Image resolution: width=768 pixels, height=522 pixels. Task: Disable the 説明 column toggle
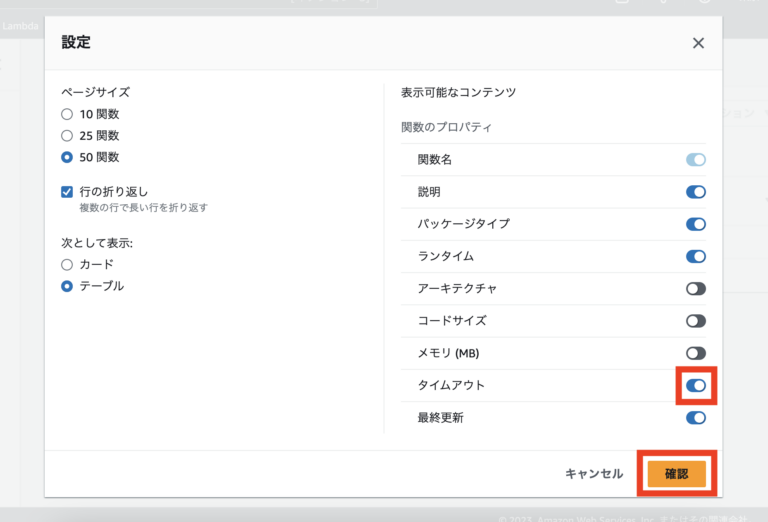click(x=695, y=192)
